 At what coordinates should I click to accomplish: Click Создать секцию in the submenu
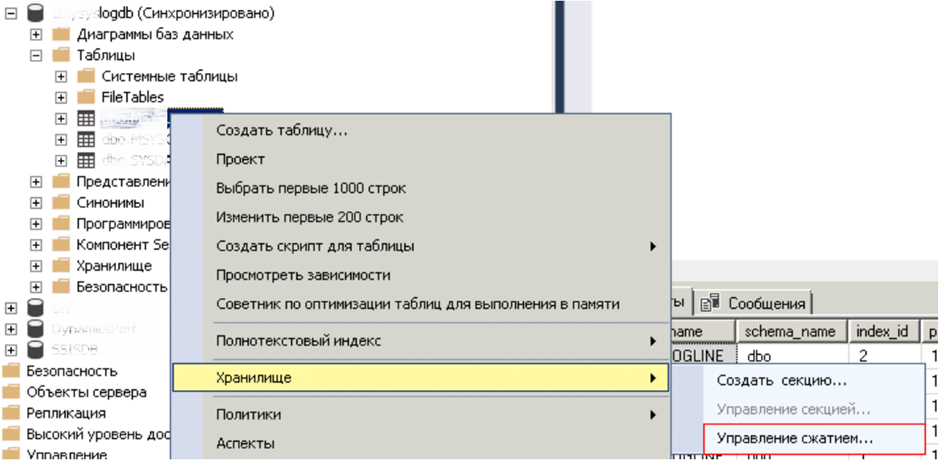(x=782, y=381)
